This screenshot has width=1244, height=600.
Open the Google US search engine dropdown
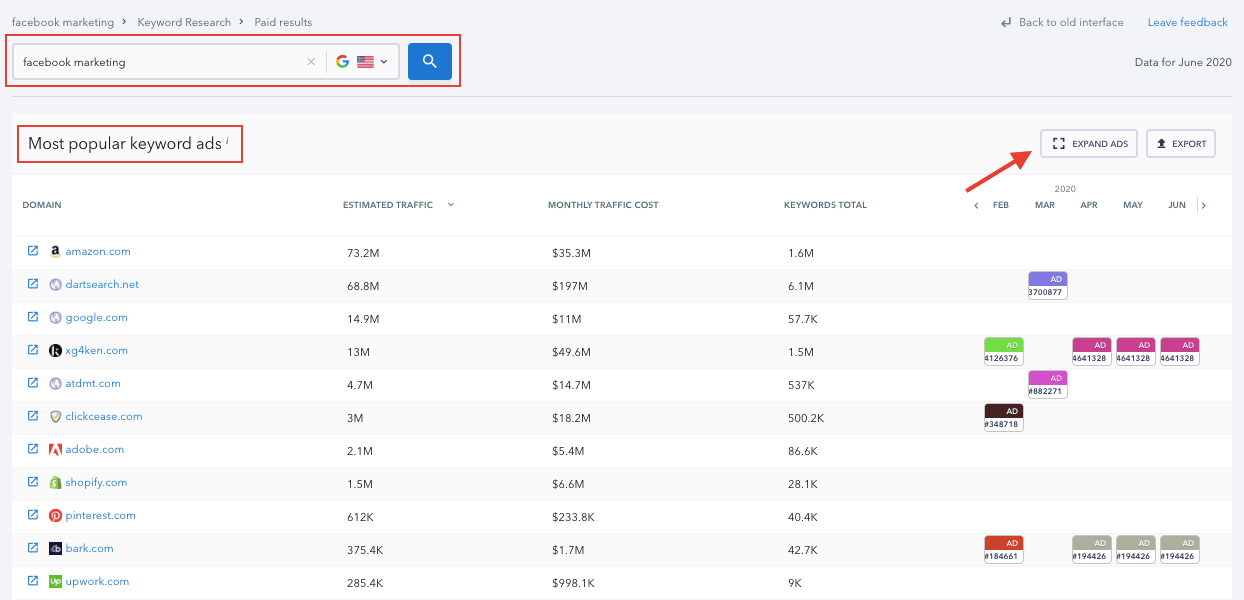[362, 62]
